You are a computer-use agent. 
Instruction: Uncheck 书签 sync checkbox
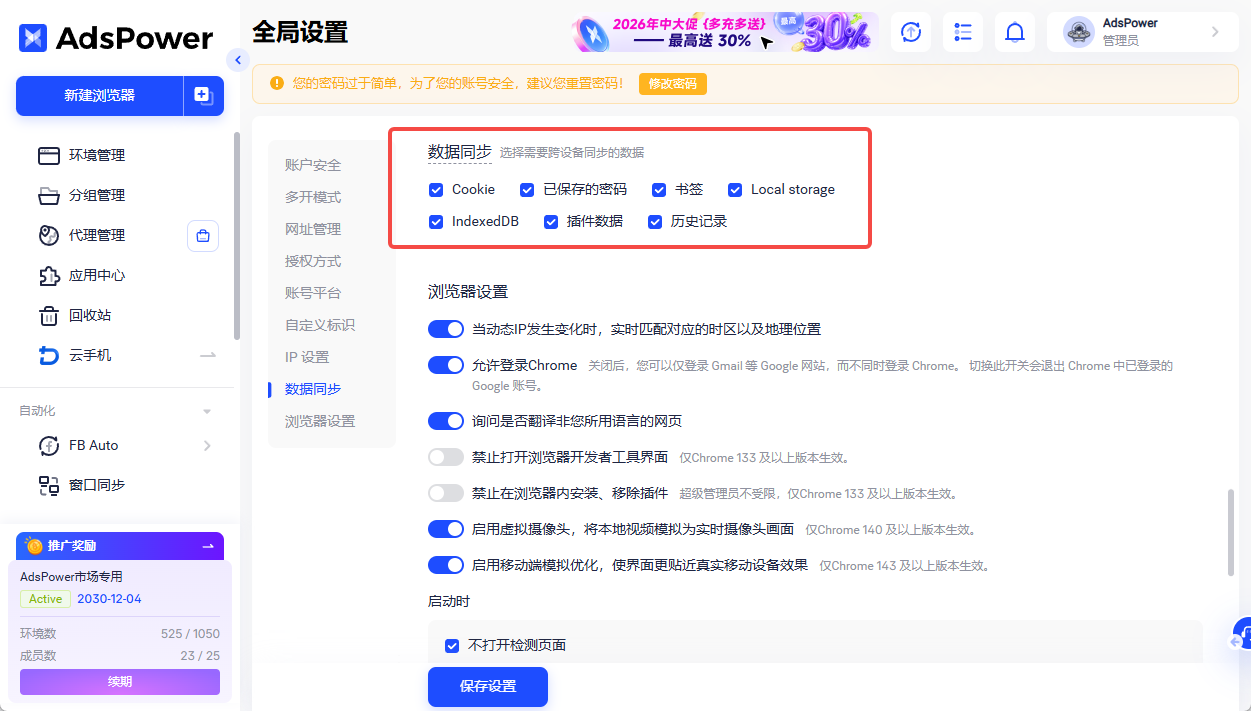click(659, 189)
